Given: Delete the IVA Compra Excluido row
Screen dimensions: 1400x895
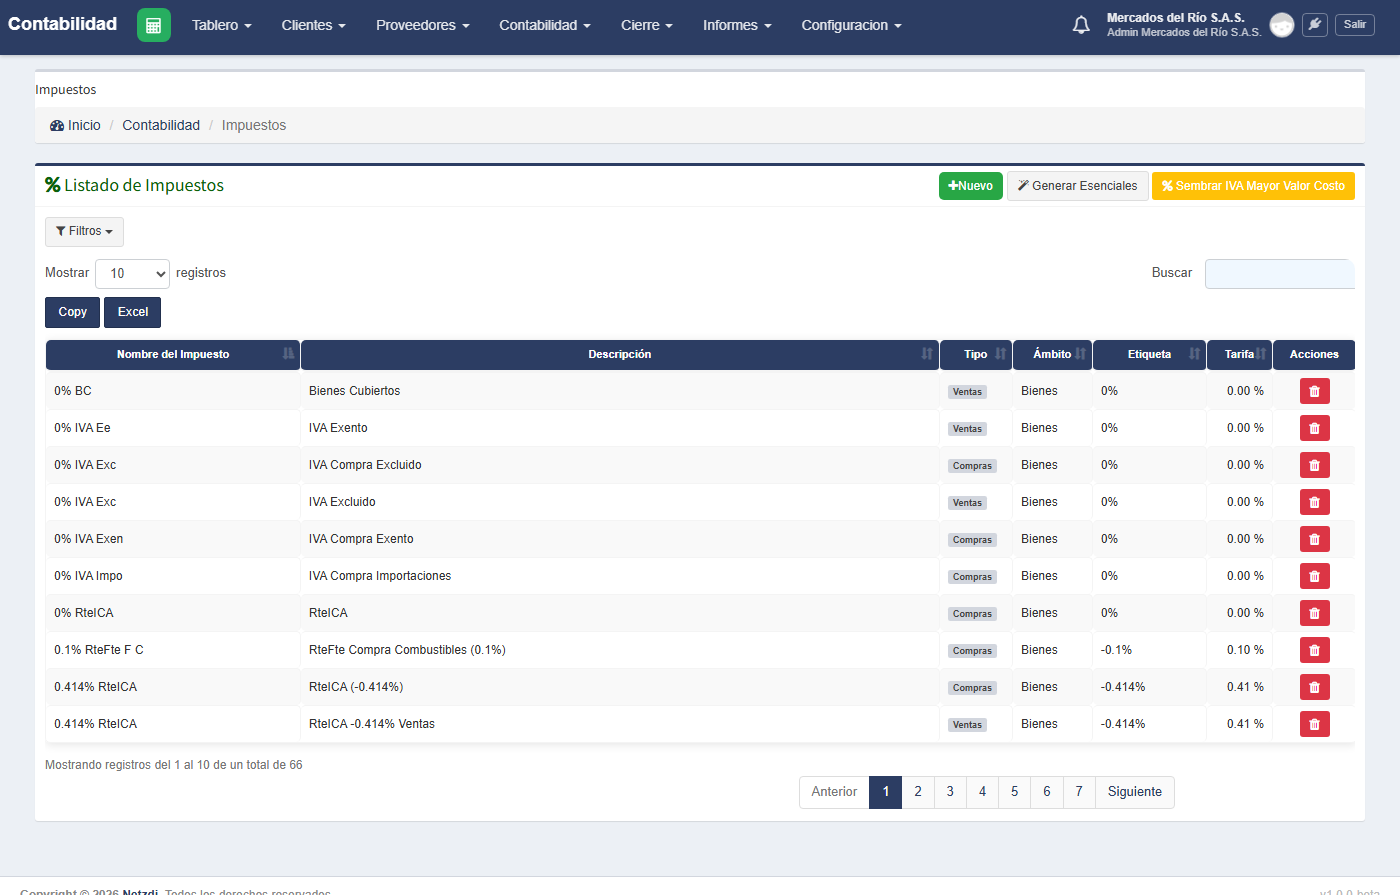Looking at the screenshot, I should (1314, 465).
